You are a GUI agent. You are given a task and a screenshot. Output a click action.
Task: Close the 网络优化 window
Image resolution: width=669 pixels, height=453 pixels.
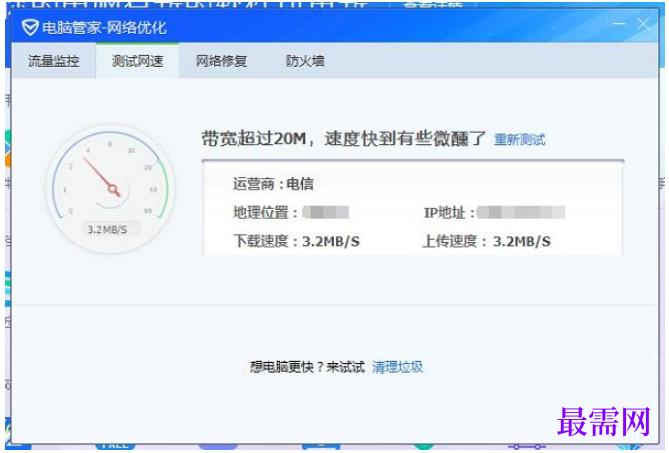[643, 24]
